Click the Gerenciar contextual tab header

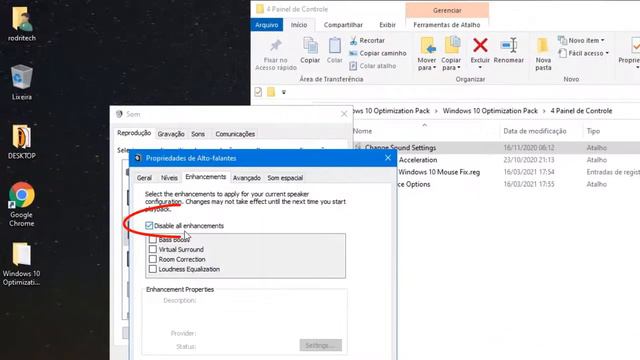click(x=447, y=10)
